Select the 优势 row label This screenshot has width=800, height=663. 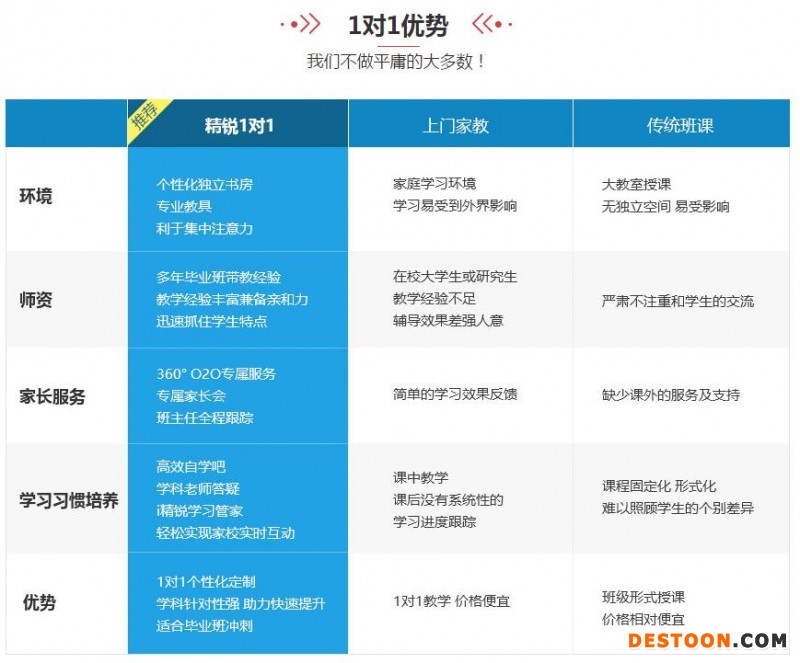[39, 602]
